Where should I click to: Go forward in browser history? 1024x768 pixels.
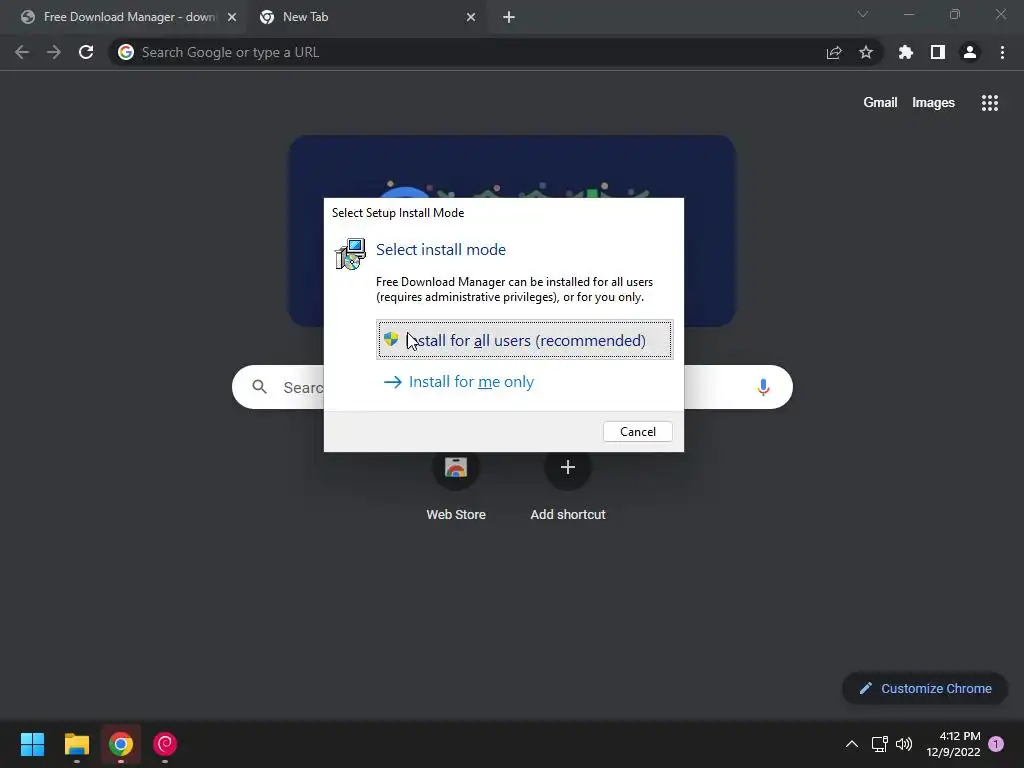[x=54, y=52]
